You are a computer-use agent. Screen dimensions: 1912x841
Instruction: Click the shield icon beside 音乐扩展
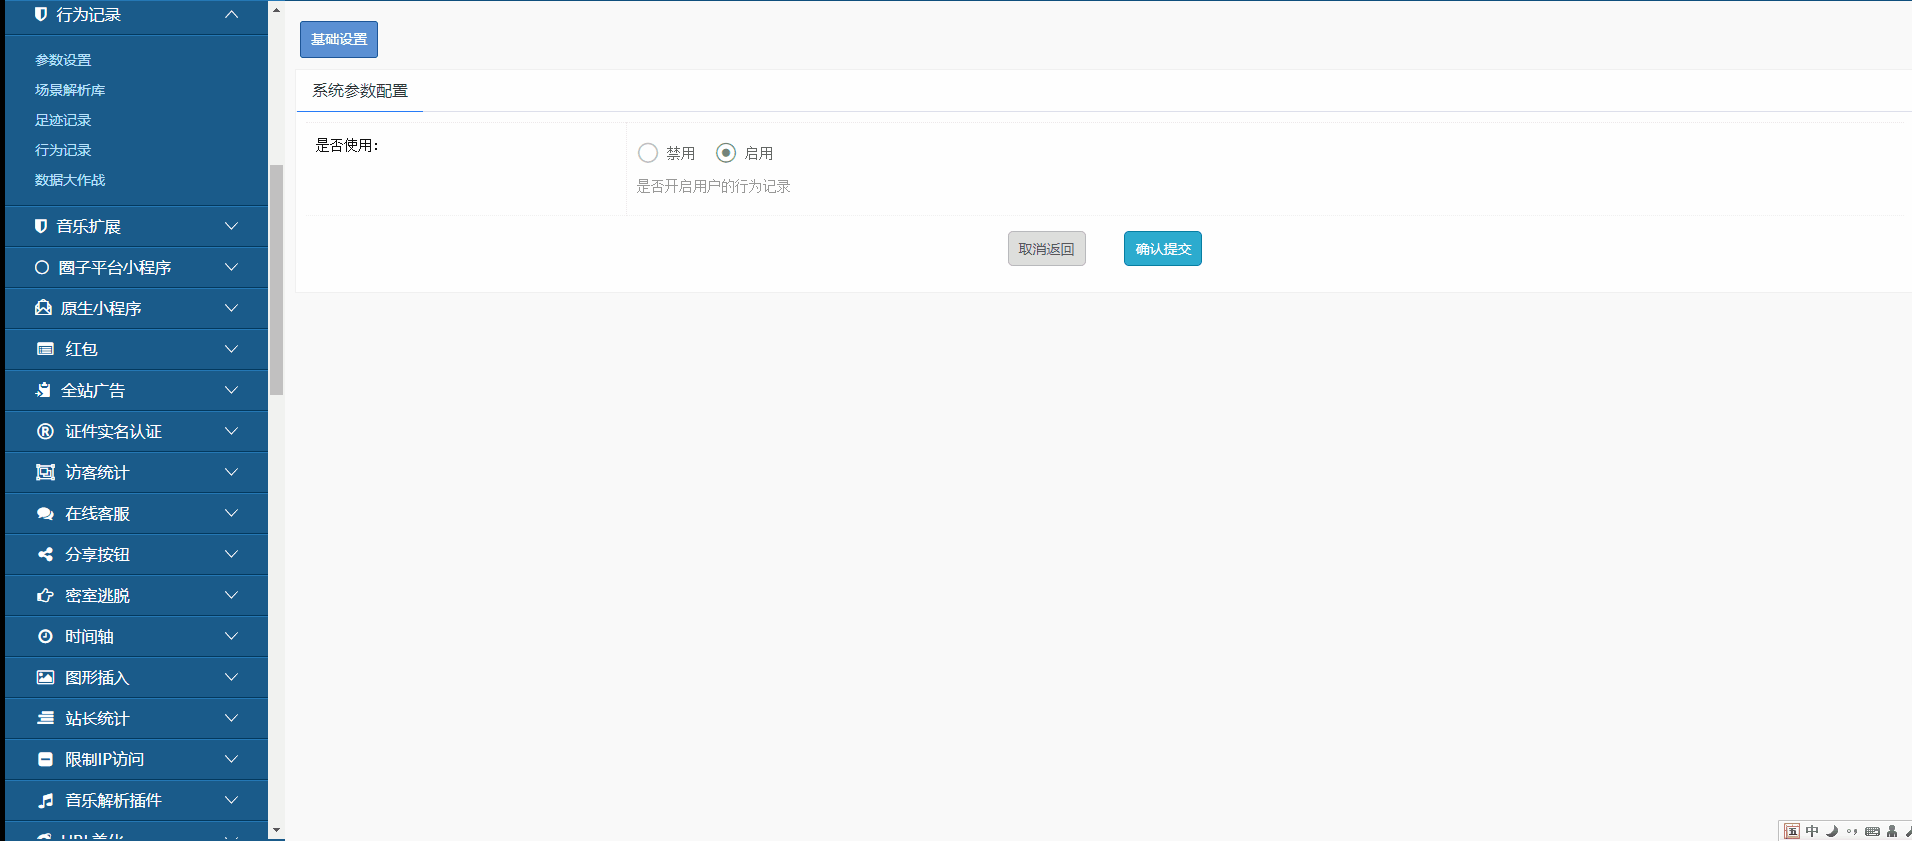pyautogui.click(x=41, y=226)
